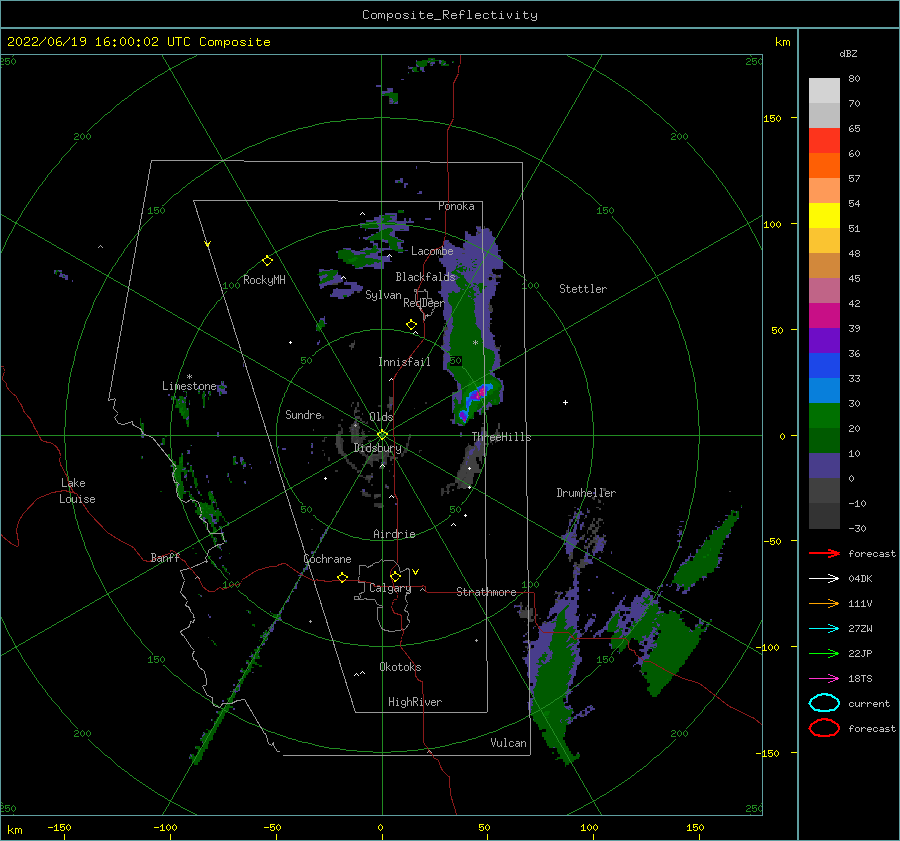Screen dimensions: 900x841
Task: Click the magenta storm core near ThreeHills
Action: 480,393
